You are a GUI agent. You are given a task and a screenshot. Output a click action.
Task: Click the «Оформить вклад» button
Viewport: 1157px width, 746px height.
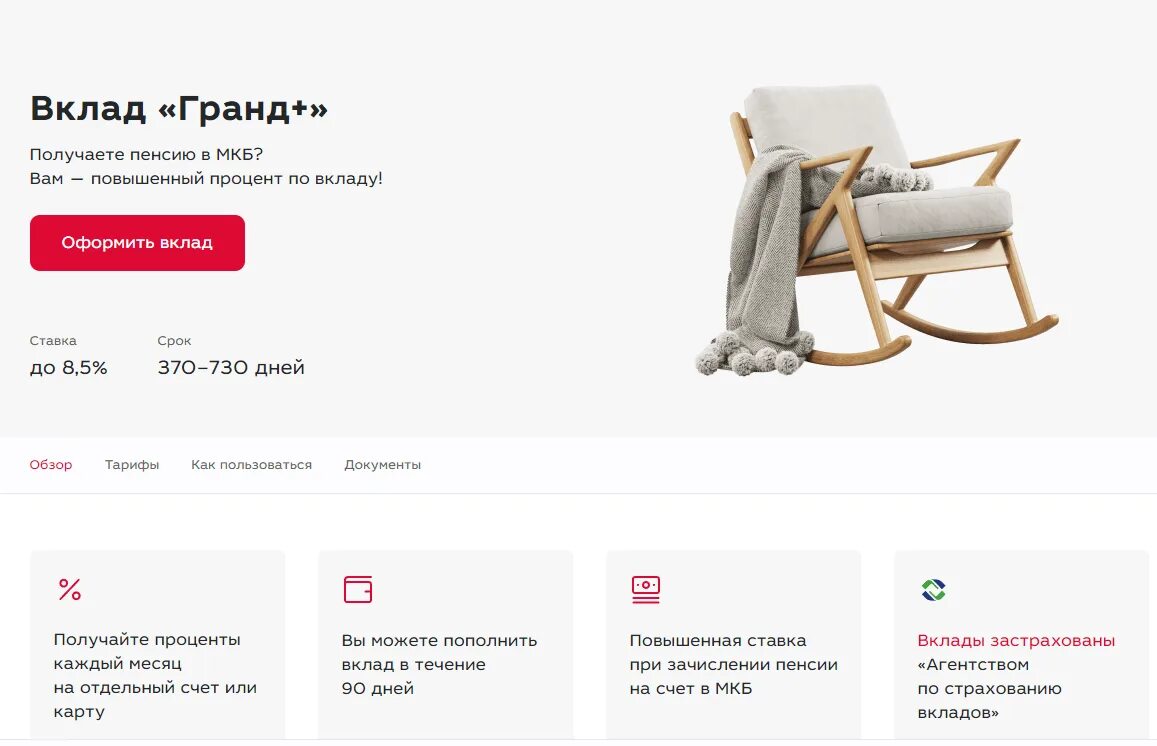[x=137, y=243]
